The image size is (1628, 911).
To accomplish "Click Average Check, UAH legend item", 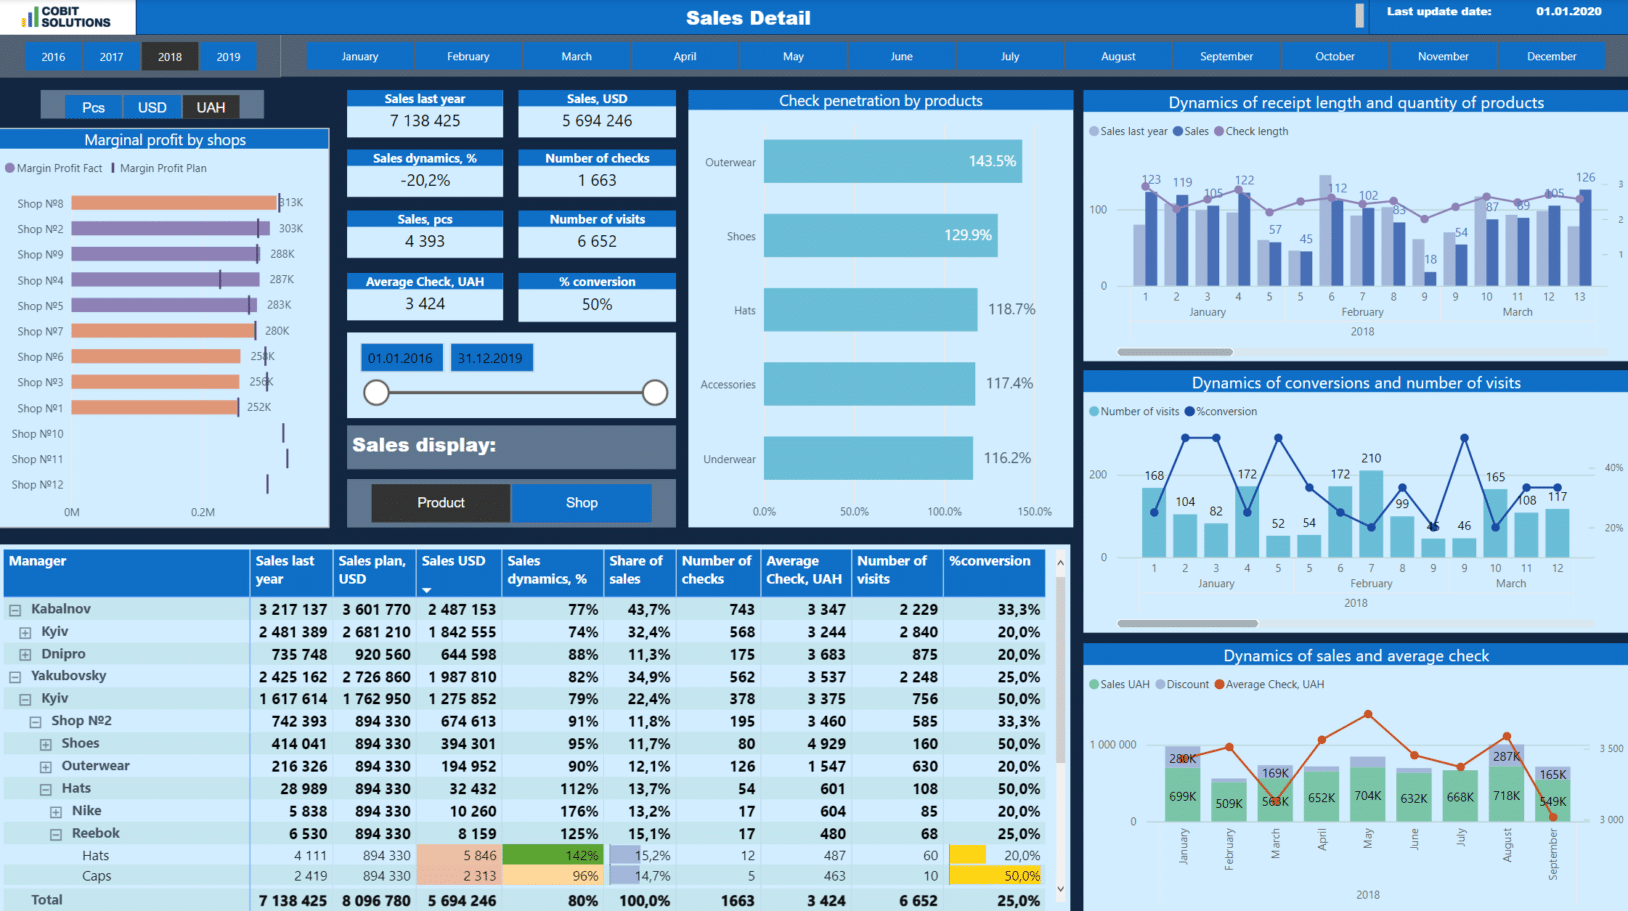I will click(x=1269, y=684).
